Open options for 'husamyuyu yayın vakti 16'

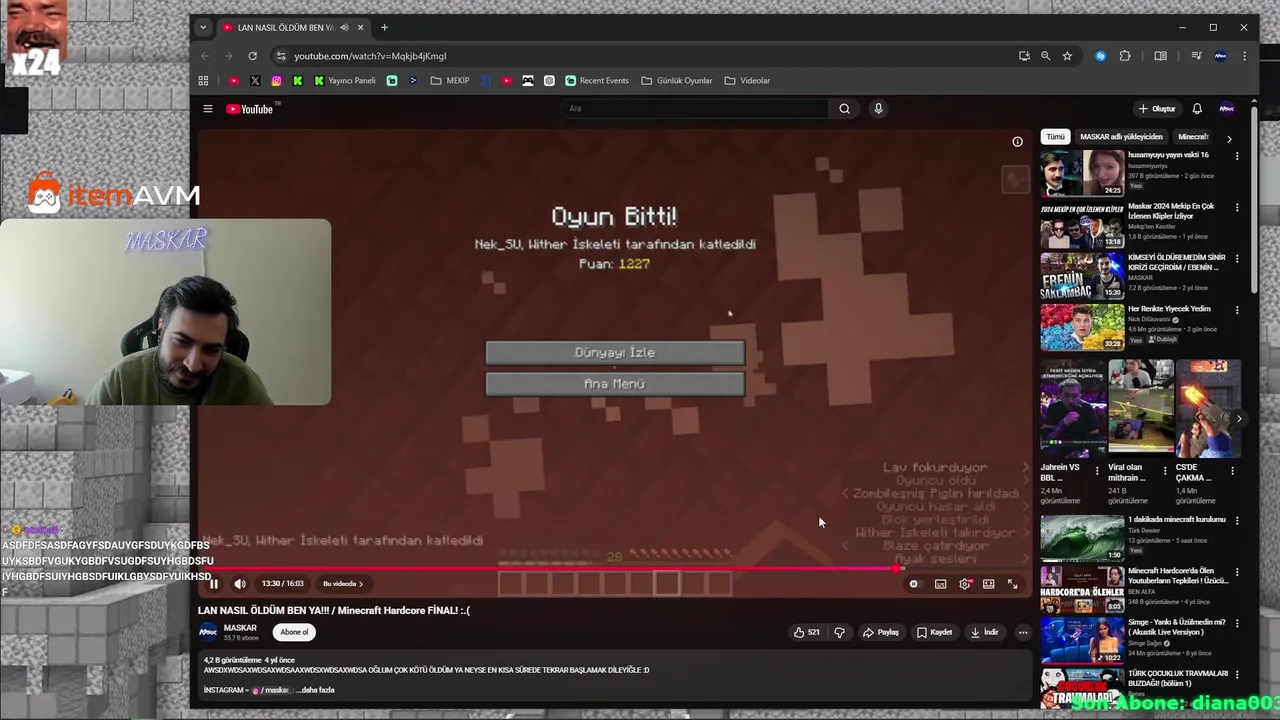pyautogui.click(x=1237, y=156)
